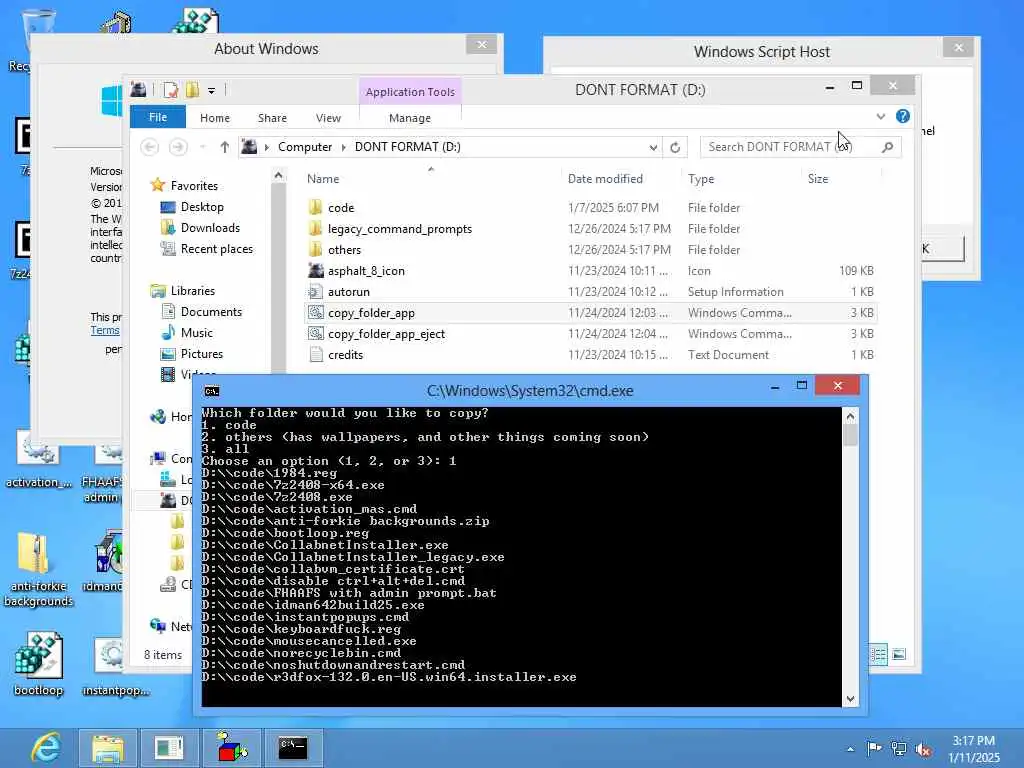Open File Explorer taskbar icon
The height and width of the screenshot is (768, 1024).
coord(107,748)
